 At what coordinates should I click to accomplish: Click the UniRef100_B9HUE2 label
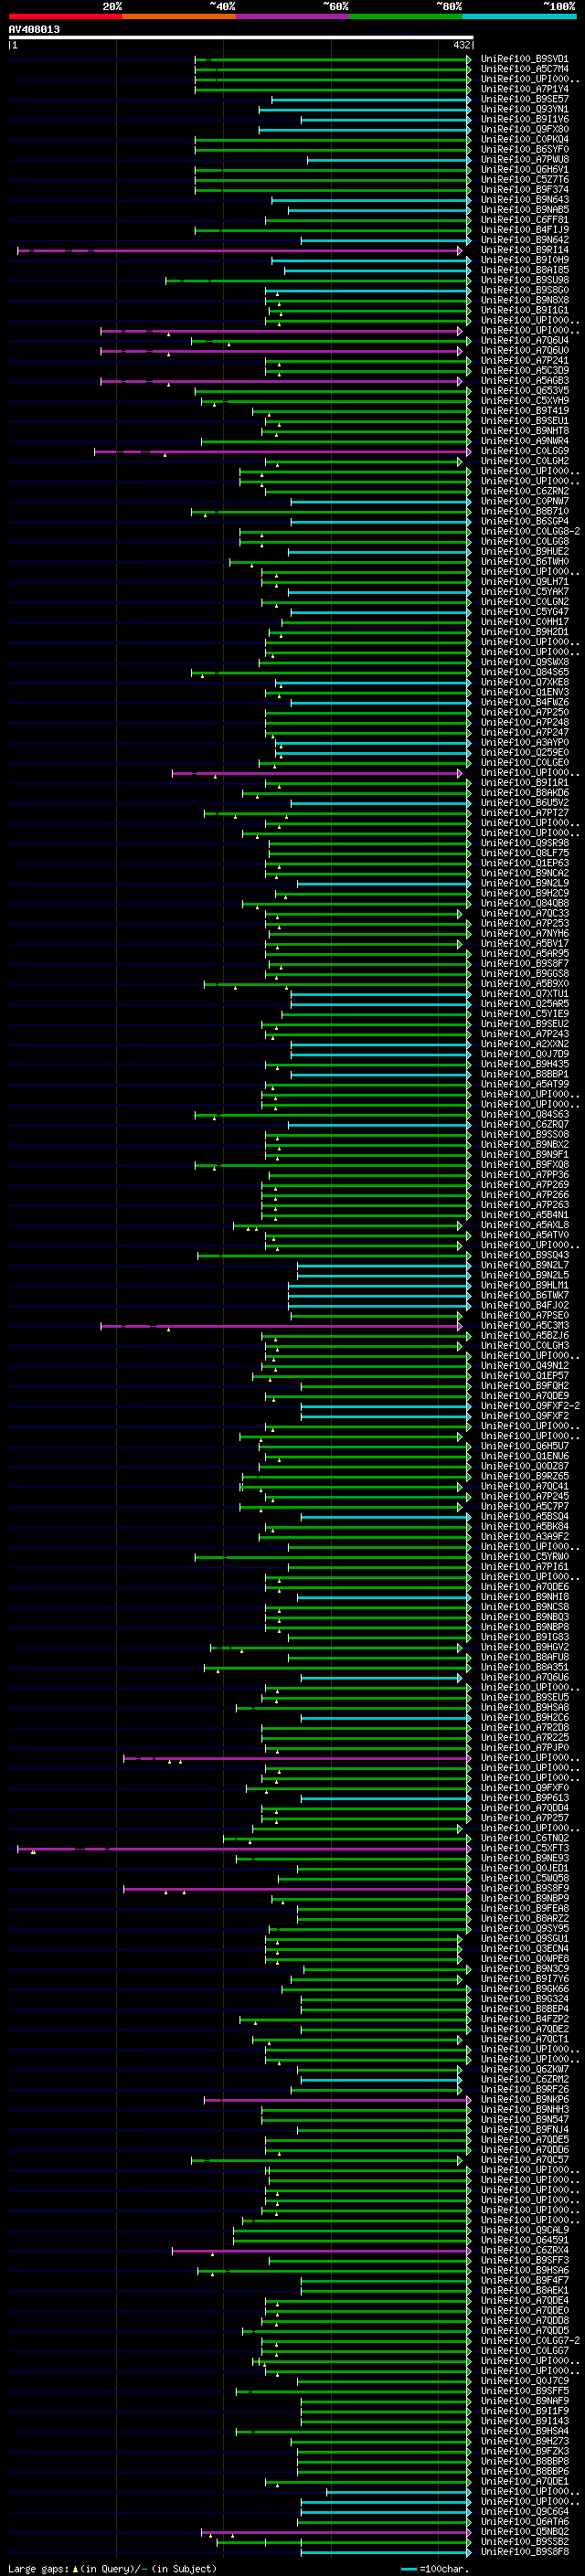pos(524,551)
